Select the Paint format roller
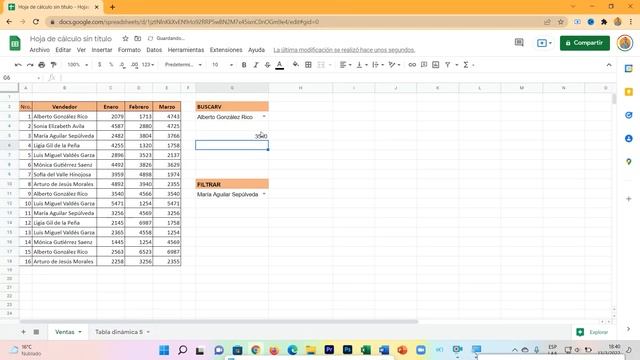 click(53, 65)
